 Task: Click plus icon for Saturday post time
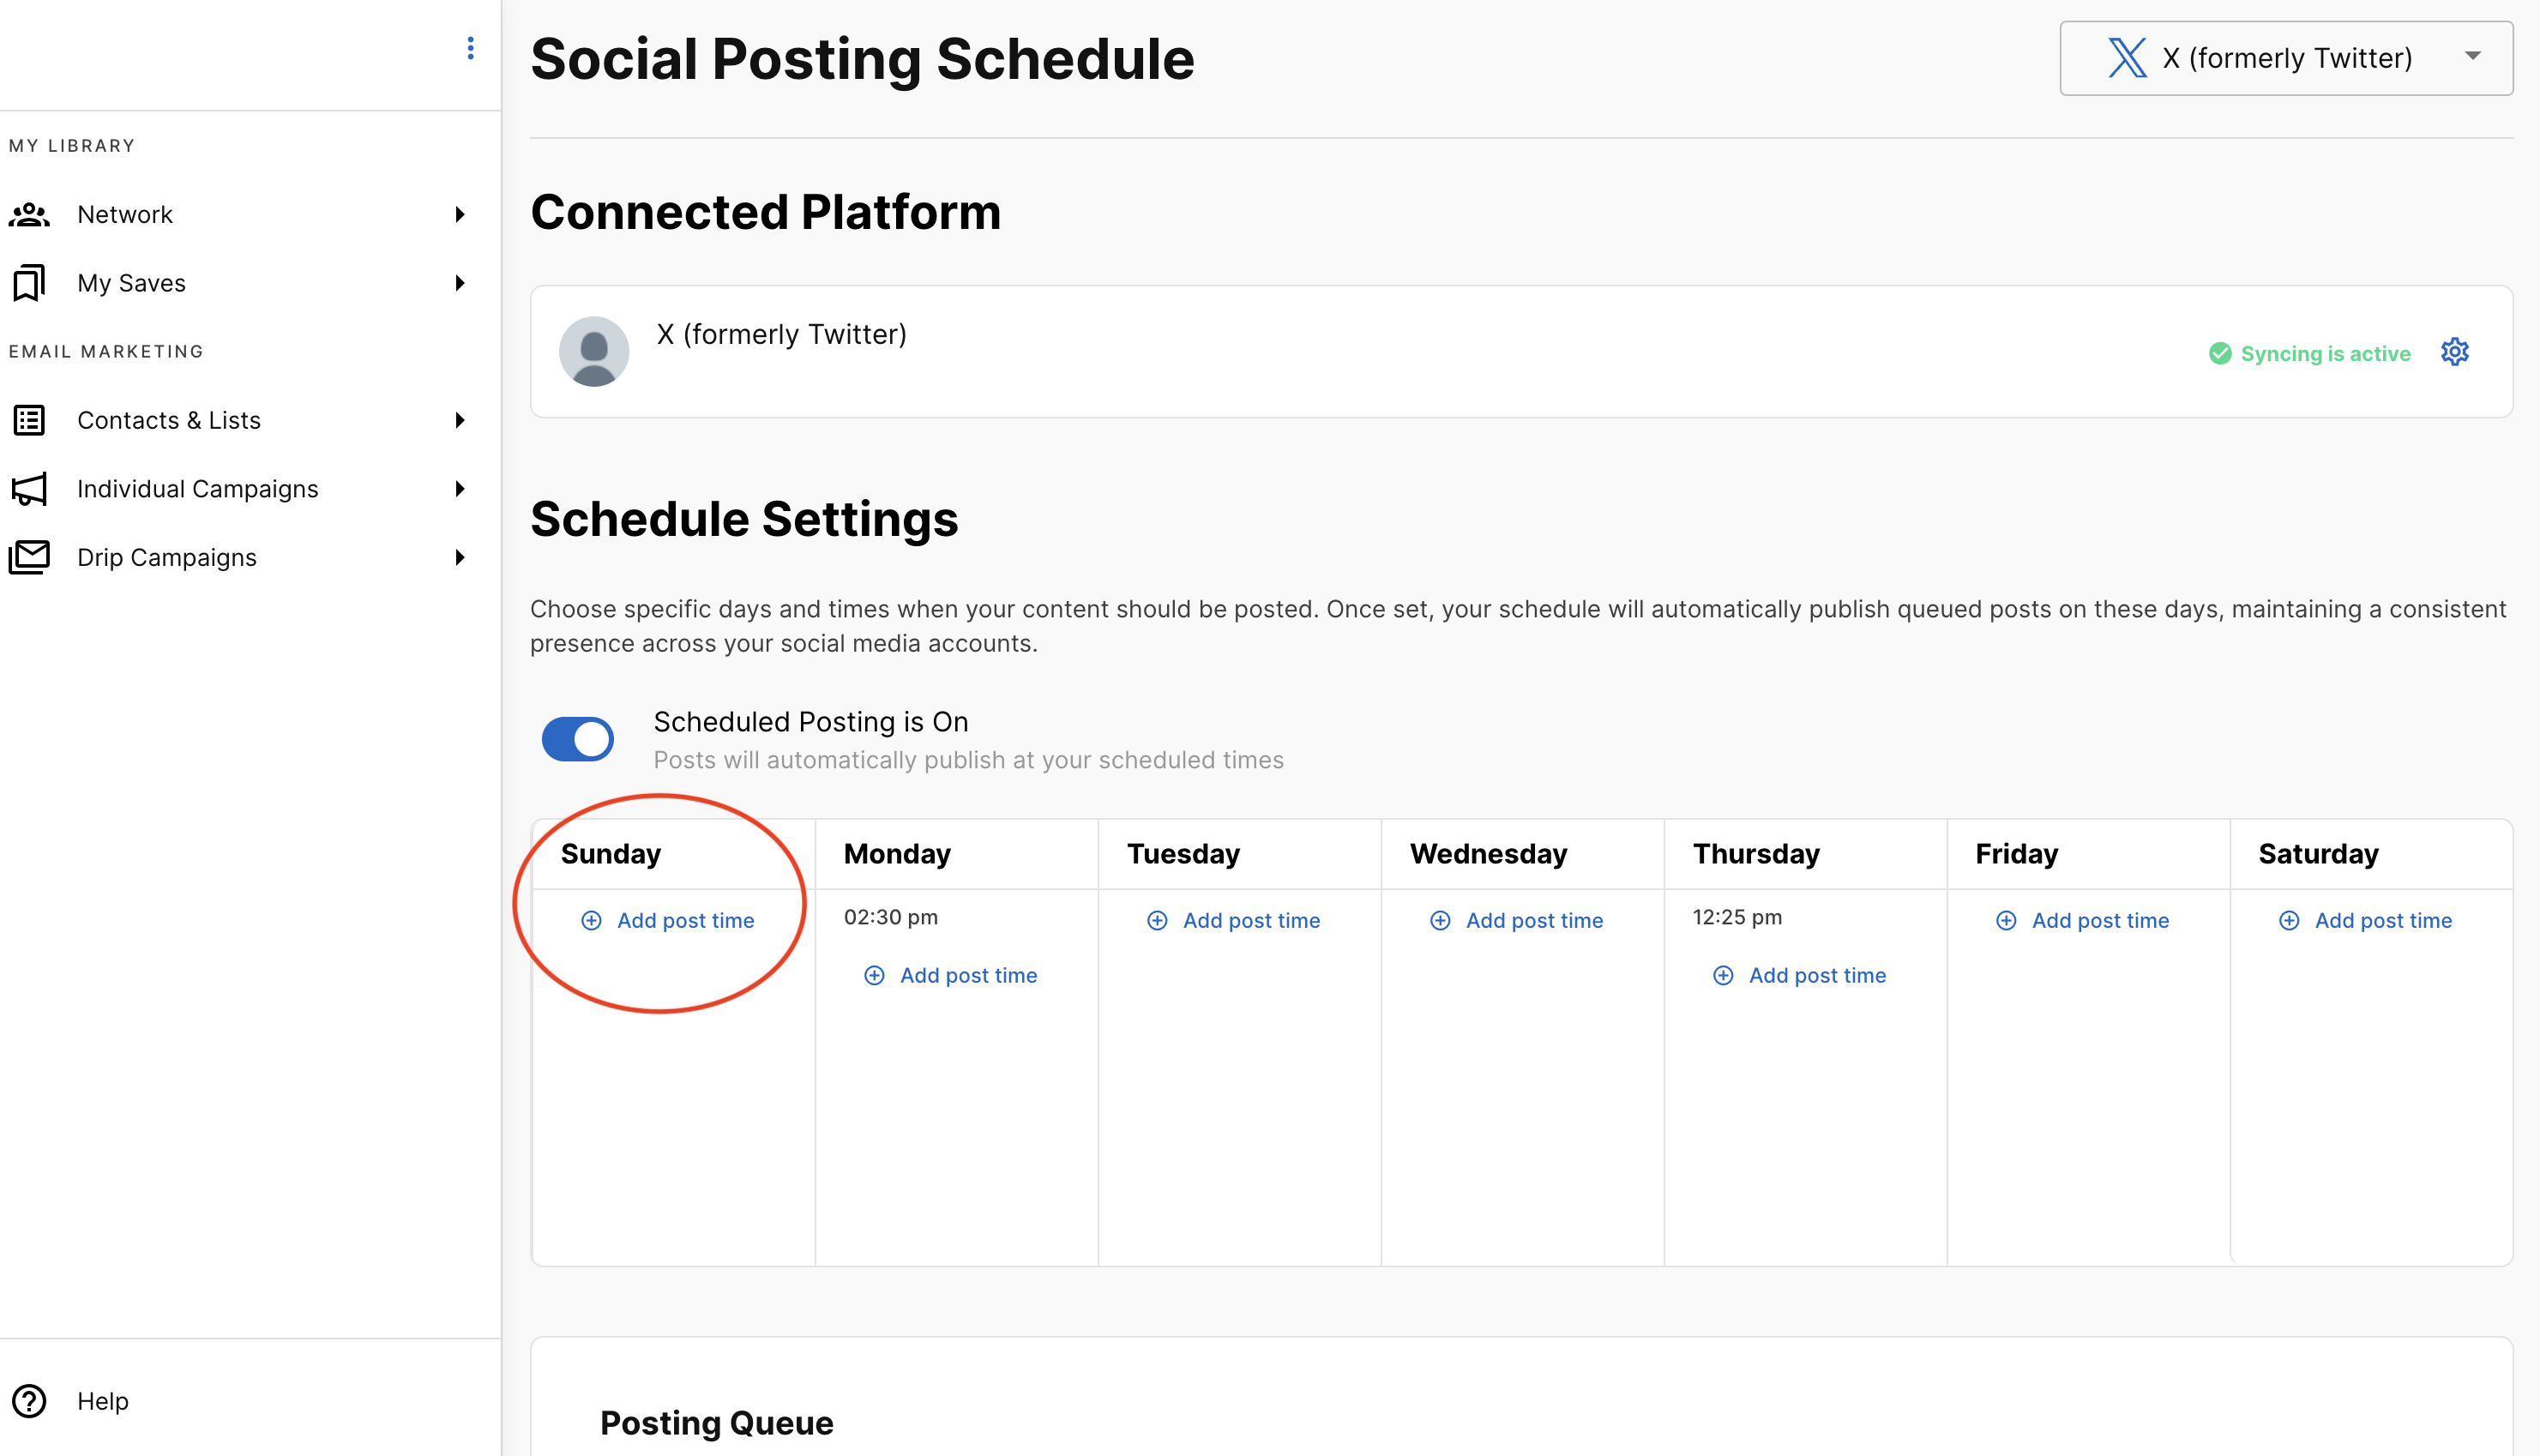click(x=2289, y=920)
